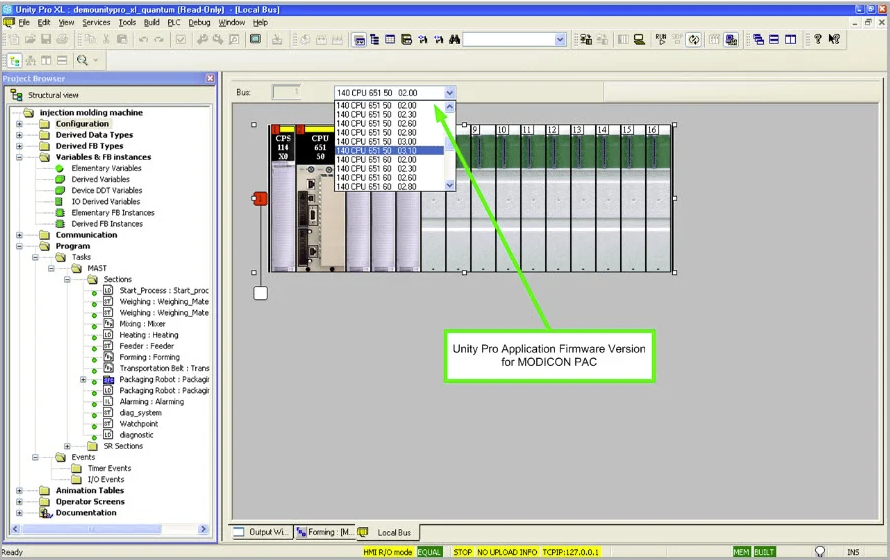The height and width of the screenshot is (560, 890).
Task: Click inside the toolbar search field
Action: coord(509,39)
